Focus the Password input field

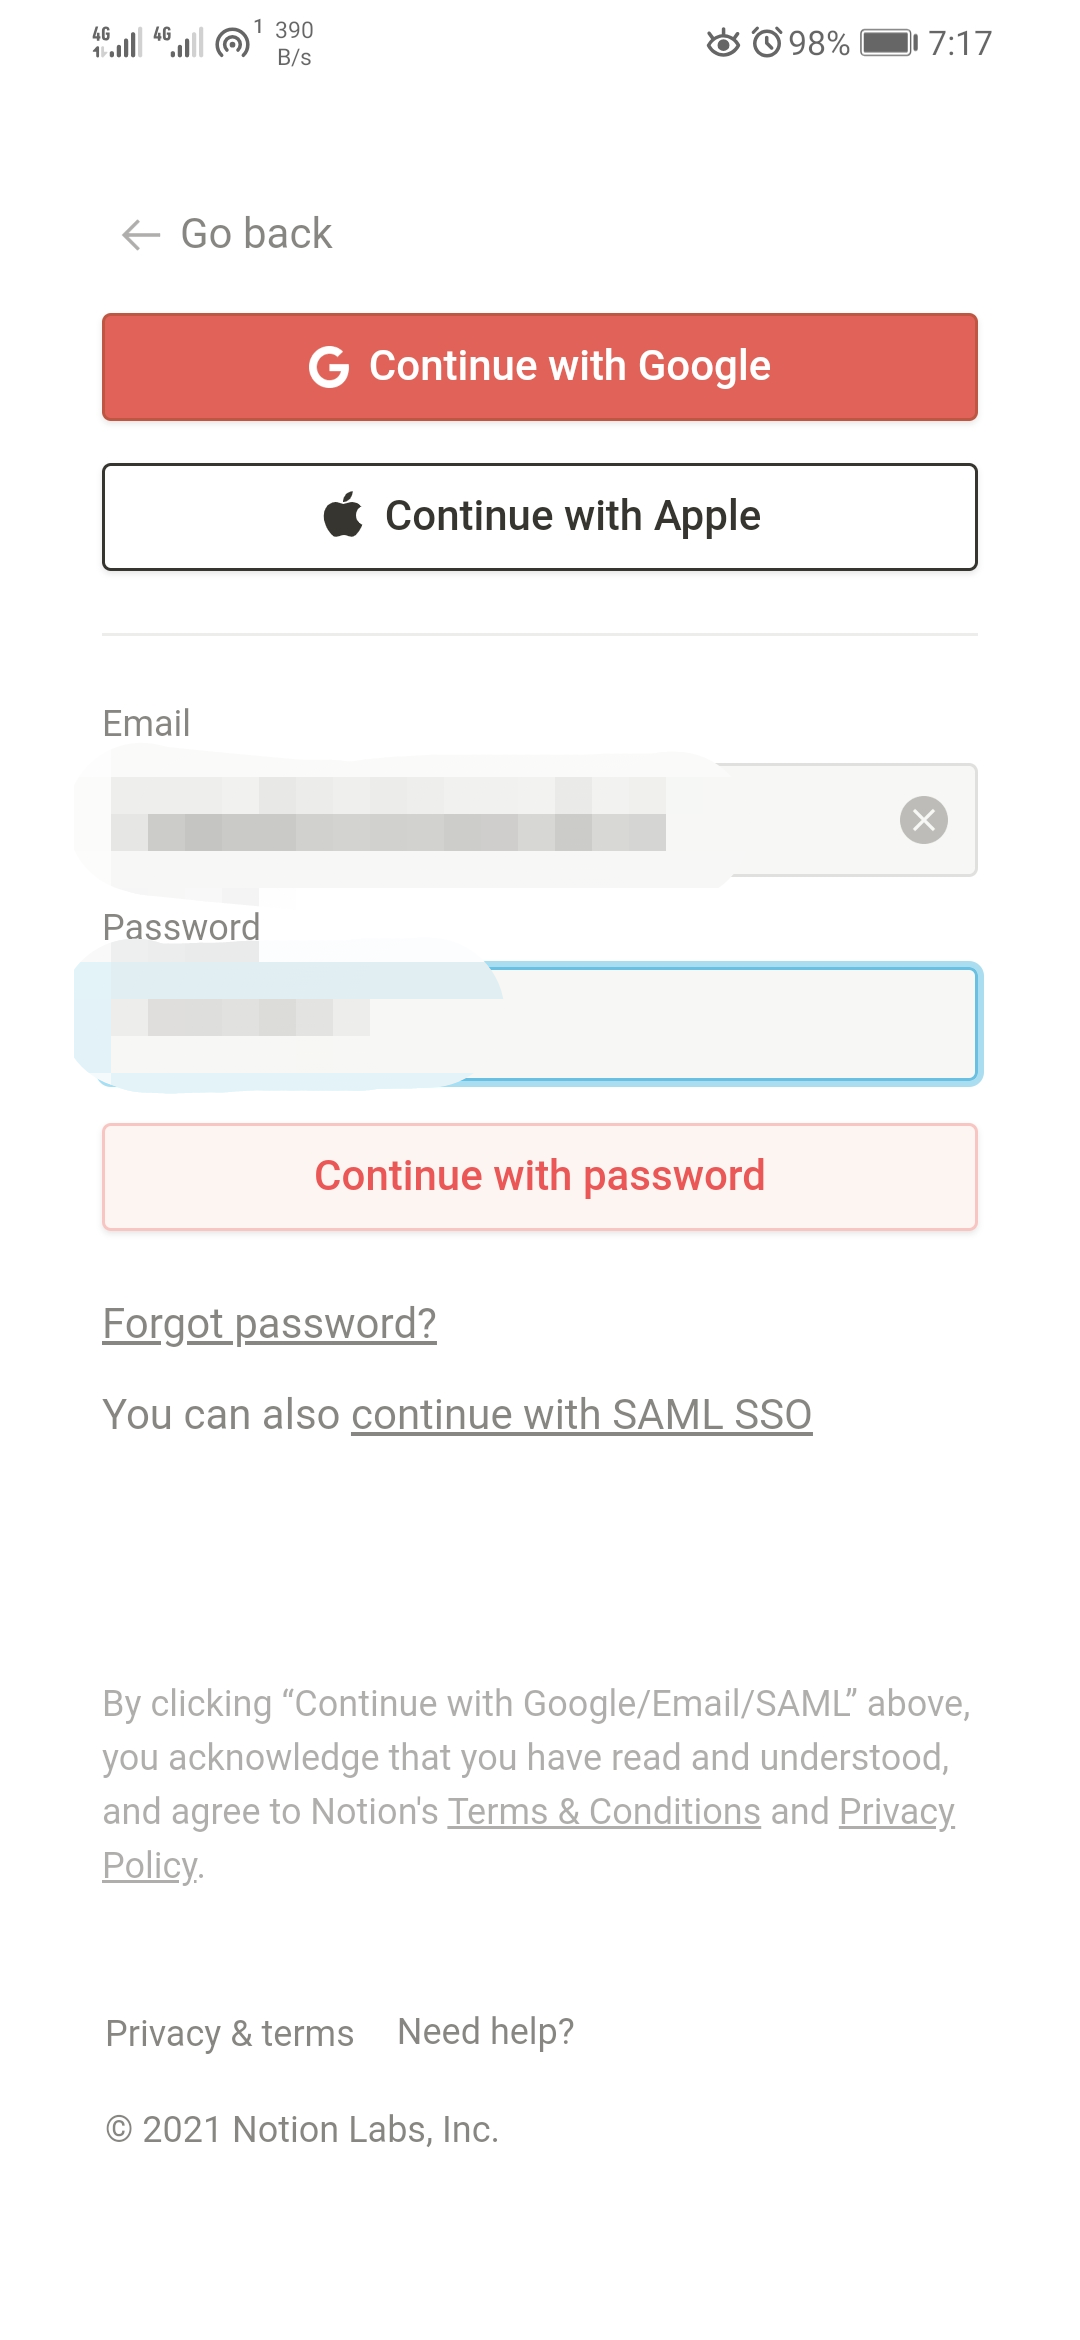click(540, 1024)
